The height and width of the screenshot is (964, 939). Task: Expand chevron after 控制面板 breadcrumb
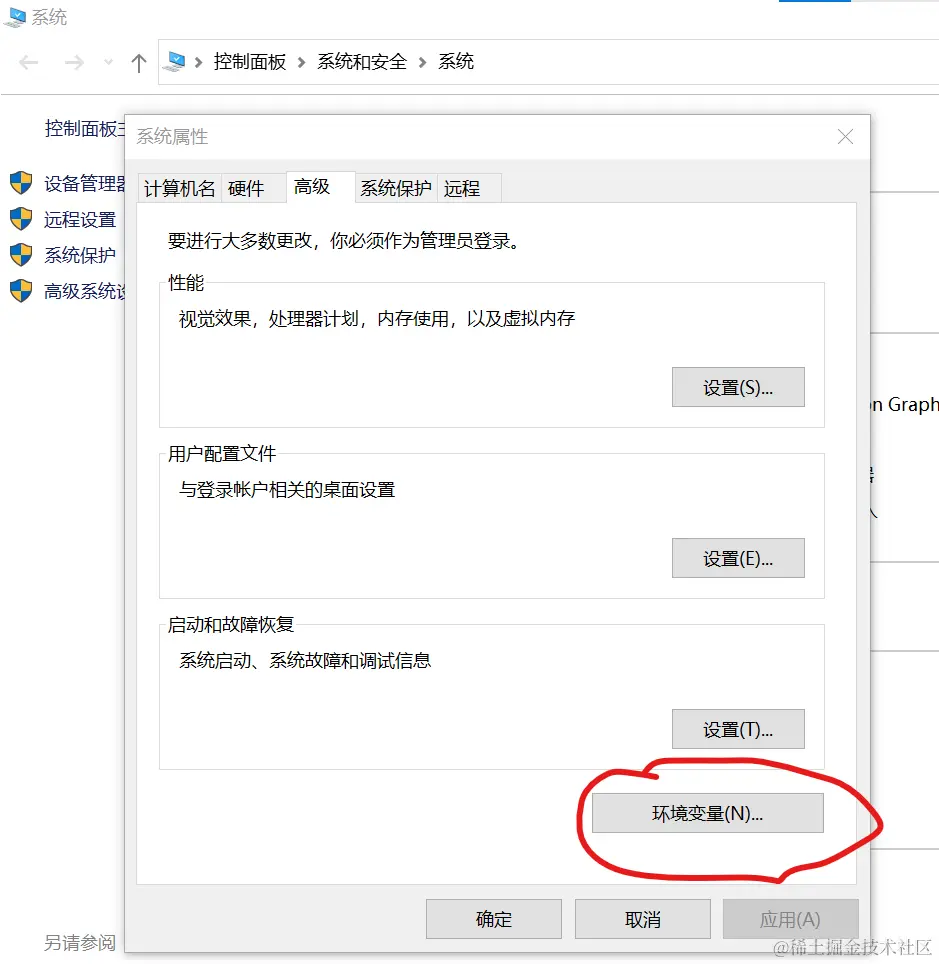301,62
